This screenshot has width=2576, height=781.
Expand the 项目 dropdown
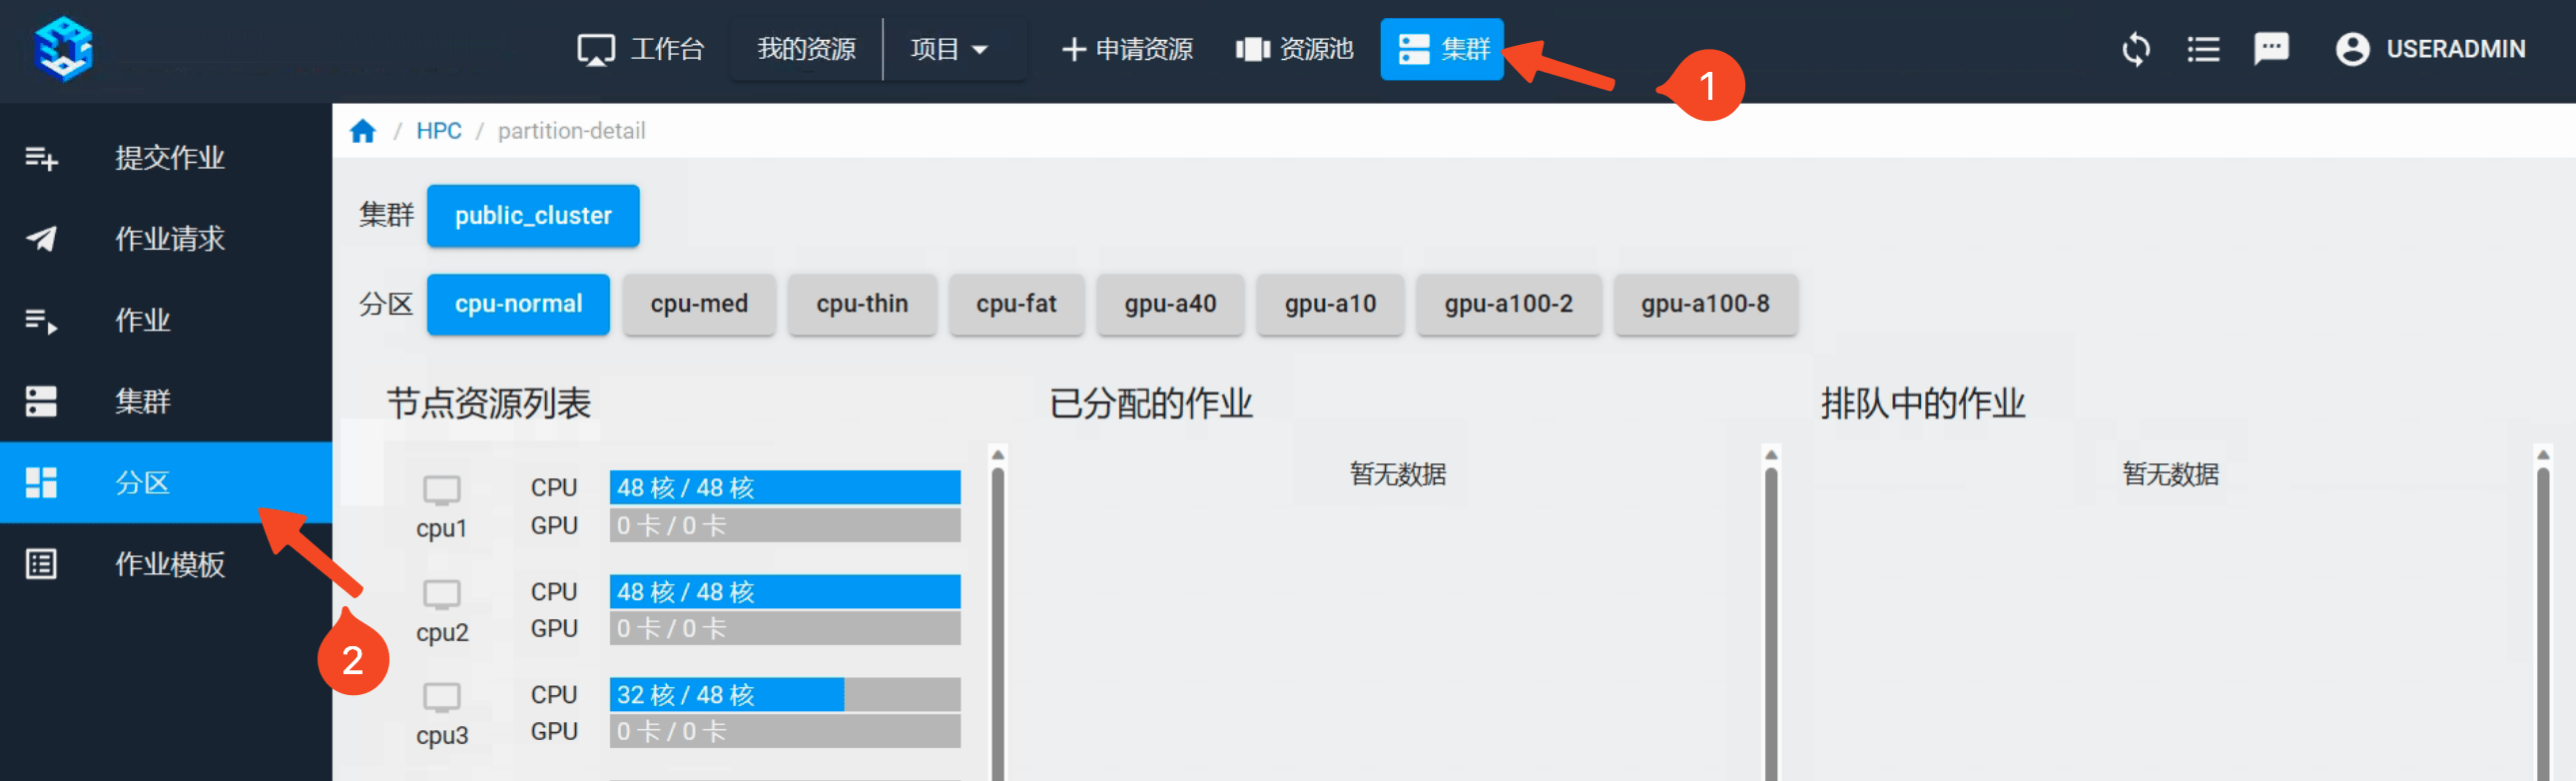(x=950, y=49)
